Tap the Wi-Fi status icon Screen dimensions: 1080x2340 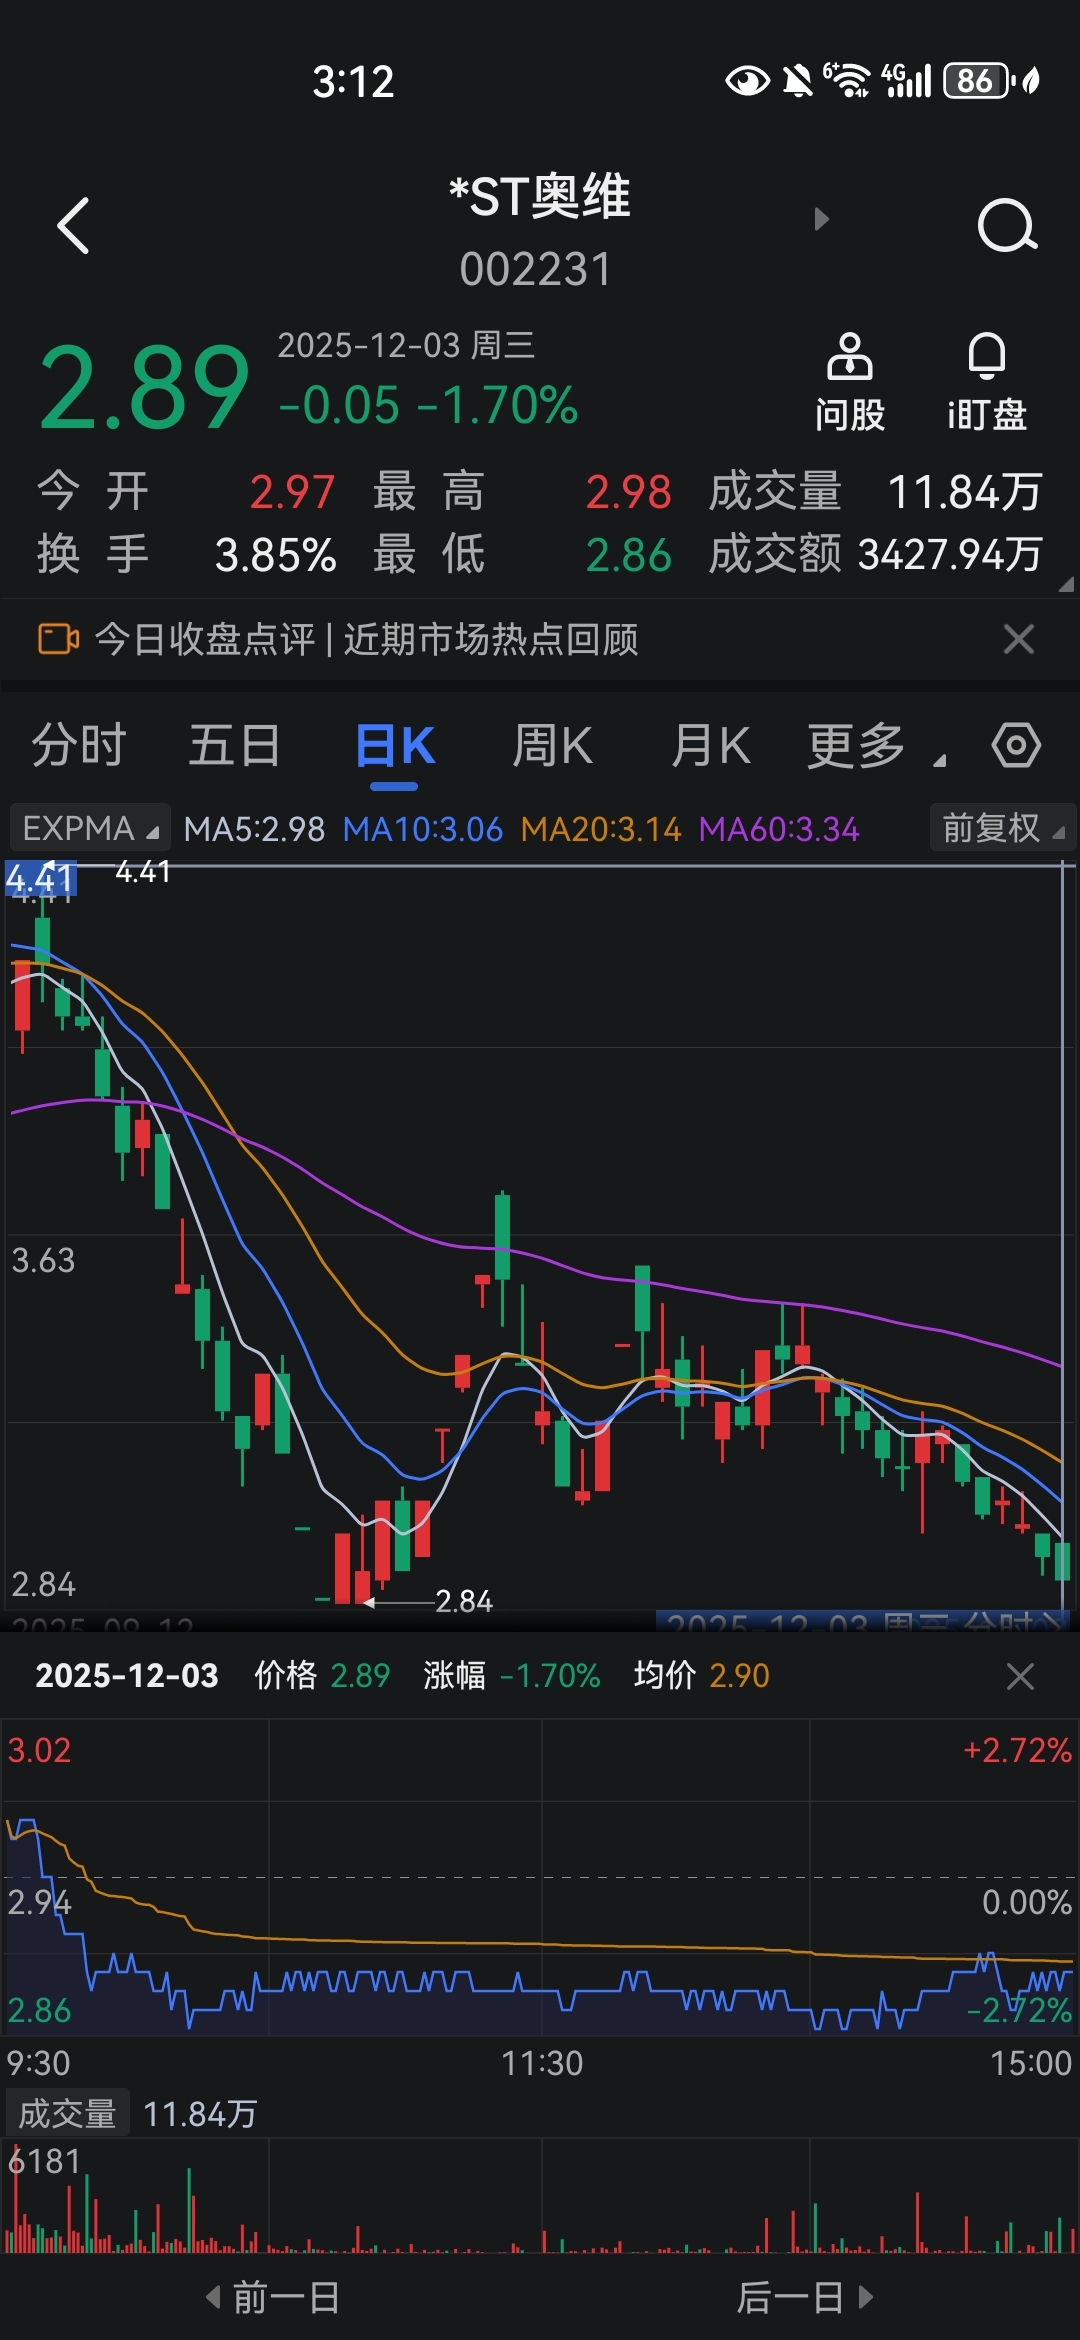847,81
